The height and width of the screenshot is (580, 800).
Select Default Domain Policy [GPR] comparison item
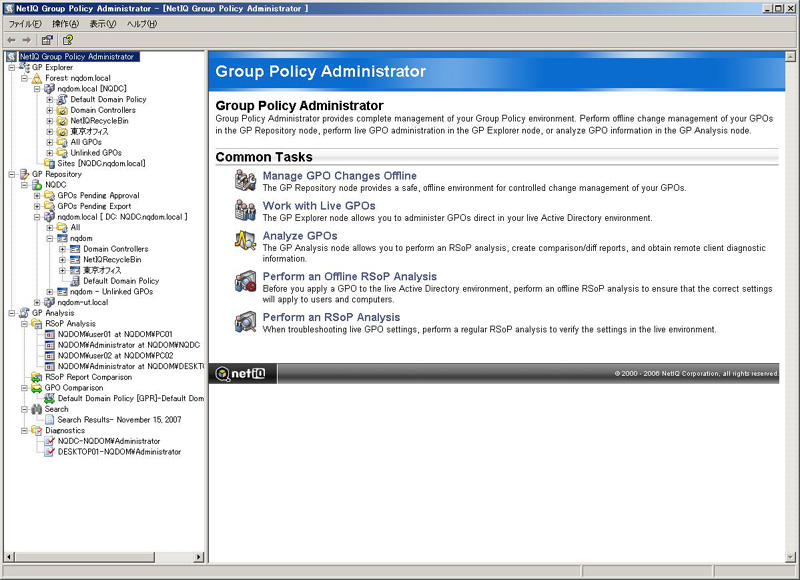[131, 398]
